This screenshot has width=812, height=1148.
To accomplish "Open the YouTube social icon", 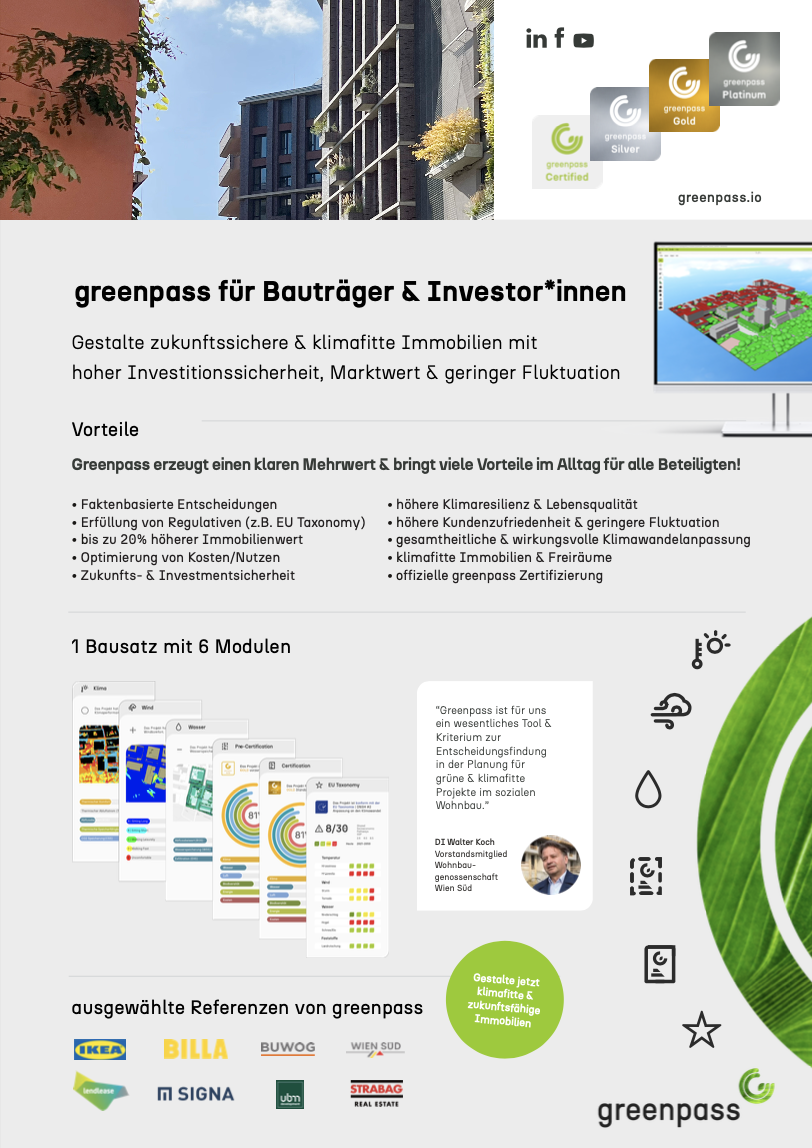I will tap(584, 40).
